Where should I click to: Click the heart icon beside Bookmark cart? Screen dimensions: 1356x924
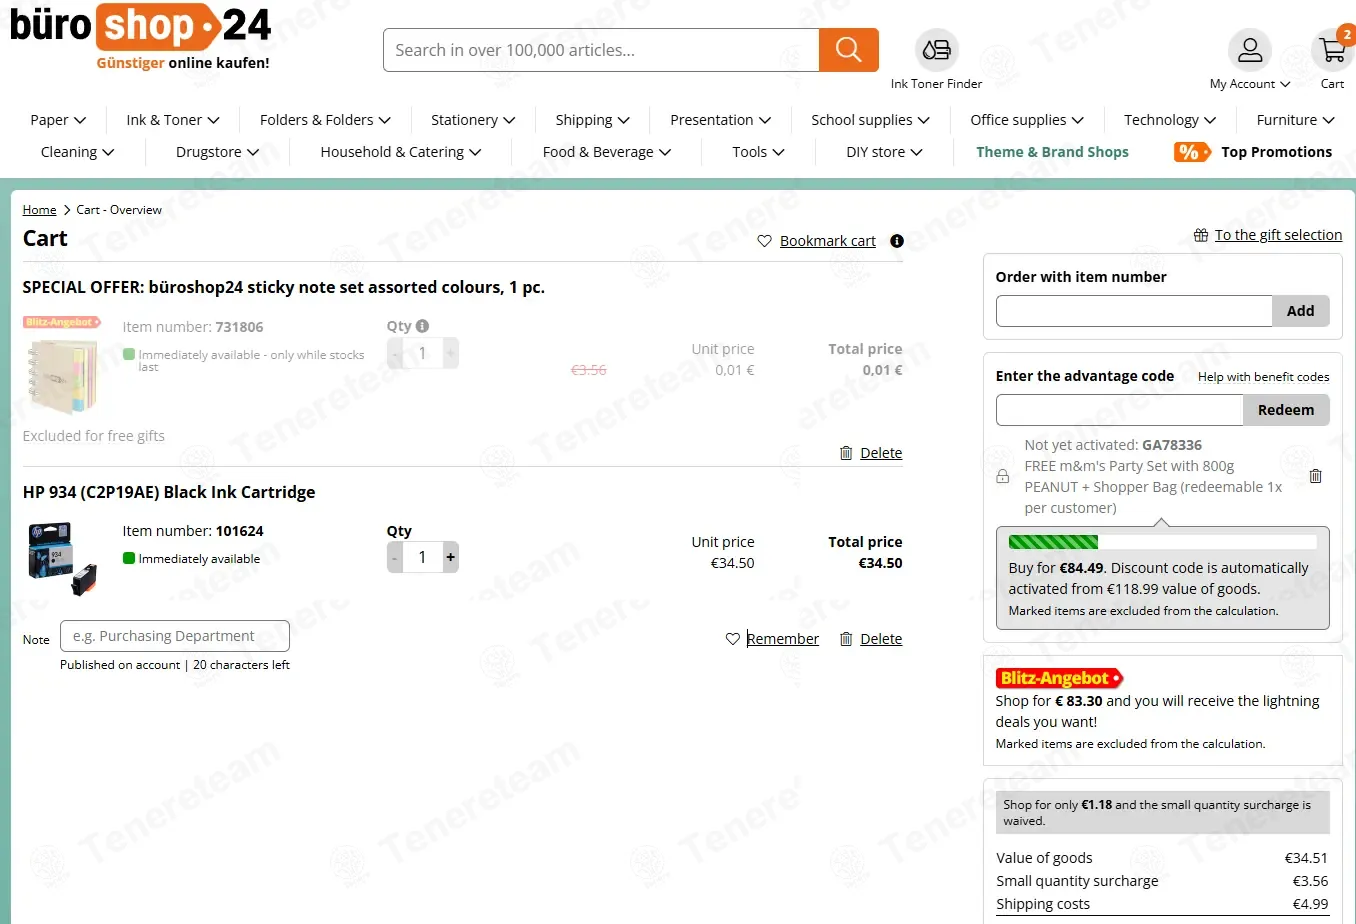coord(765,241)
